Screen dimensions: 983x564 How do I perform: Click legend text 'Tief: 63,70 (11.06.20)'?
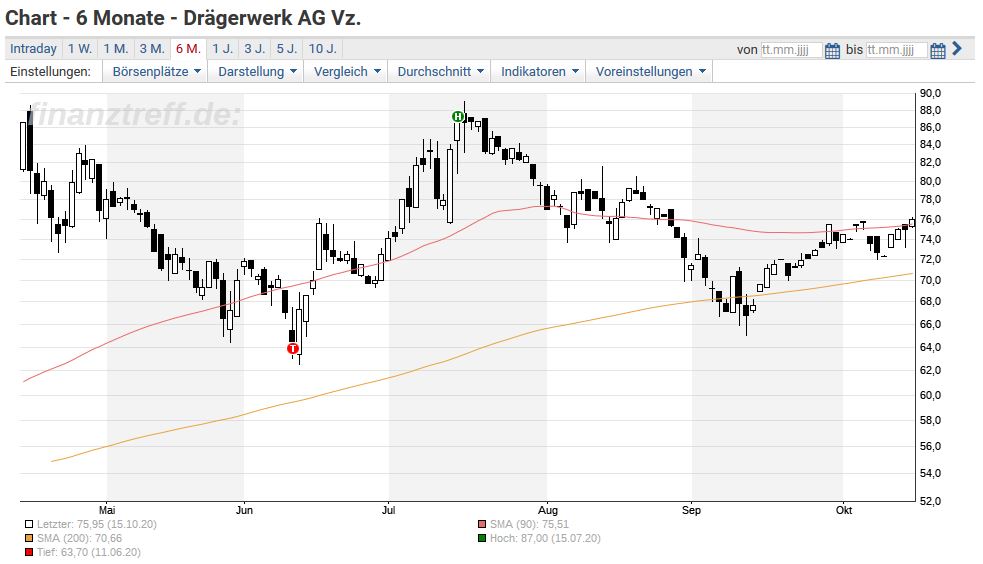tap(88, 553)
